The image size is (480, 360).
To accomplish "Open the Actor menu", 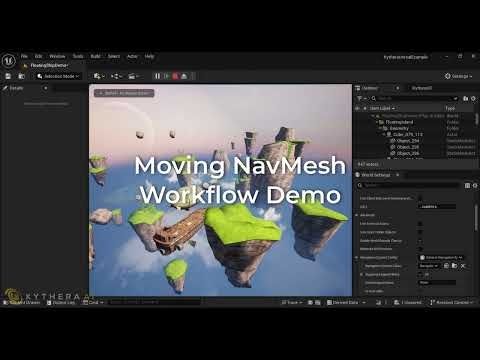I will [132, 56].
